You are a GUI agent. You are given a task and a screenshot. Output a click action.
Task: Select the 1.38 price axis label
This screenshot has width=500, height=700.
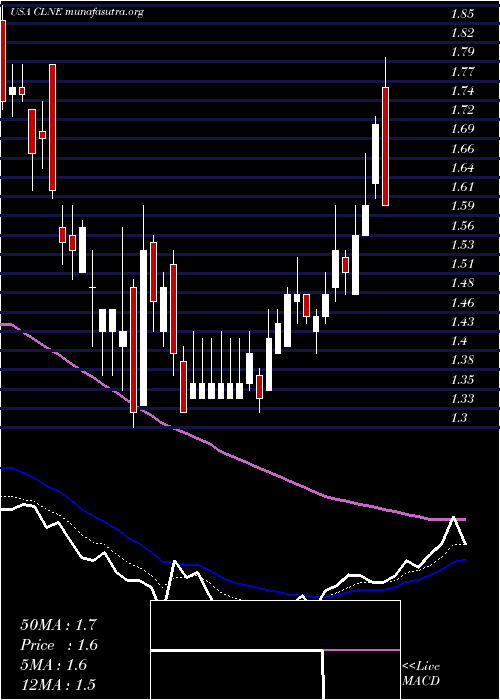coord(462,360)
